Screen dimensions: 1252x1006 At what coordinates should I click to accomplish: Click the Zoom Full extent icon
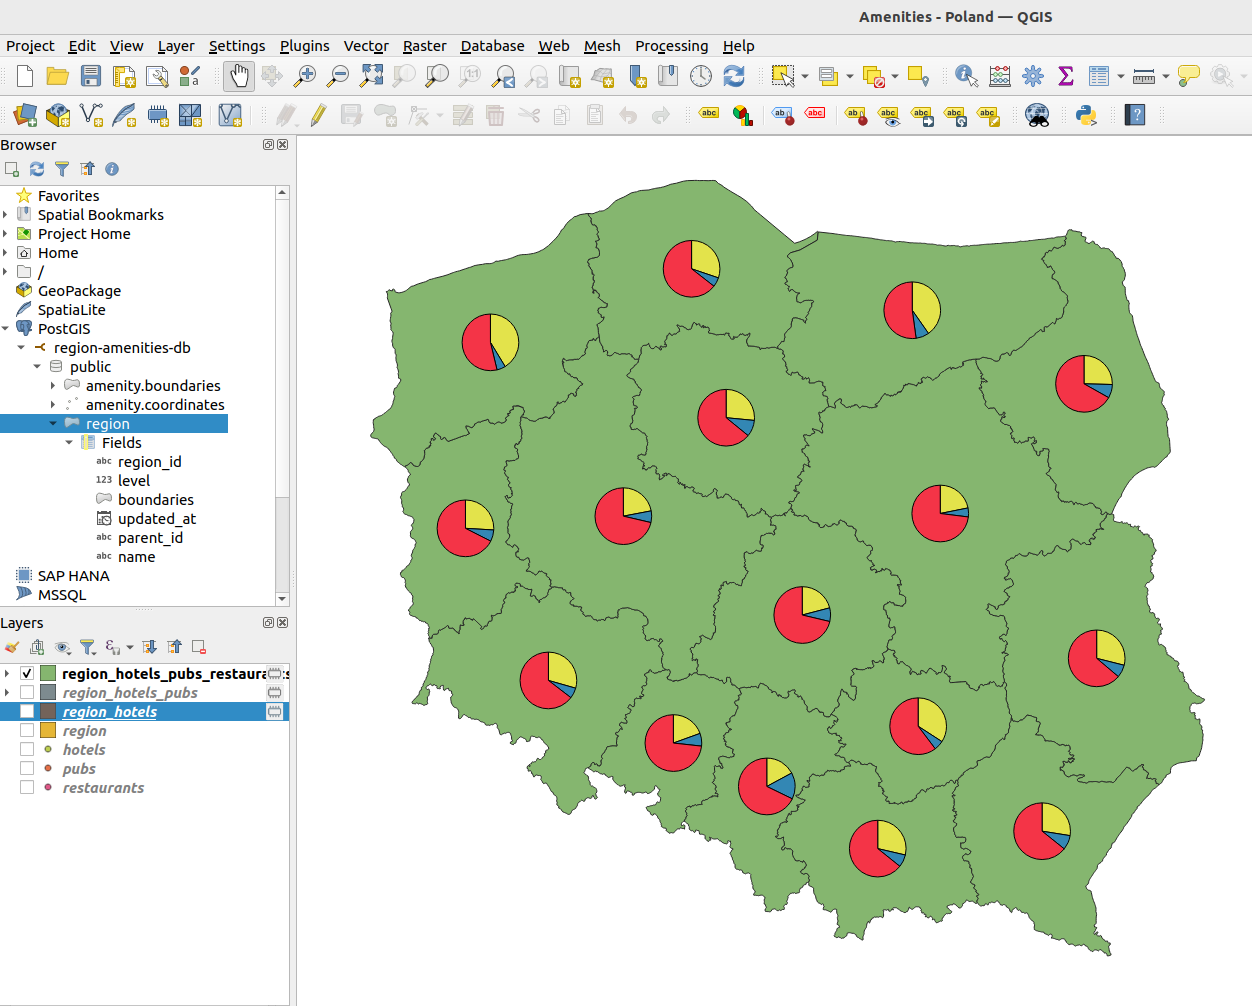pos(371,76)
